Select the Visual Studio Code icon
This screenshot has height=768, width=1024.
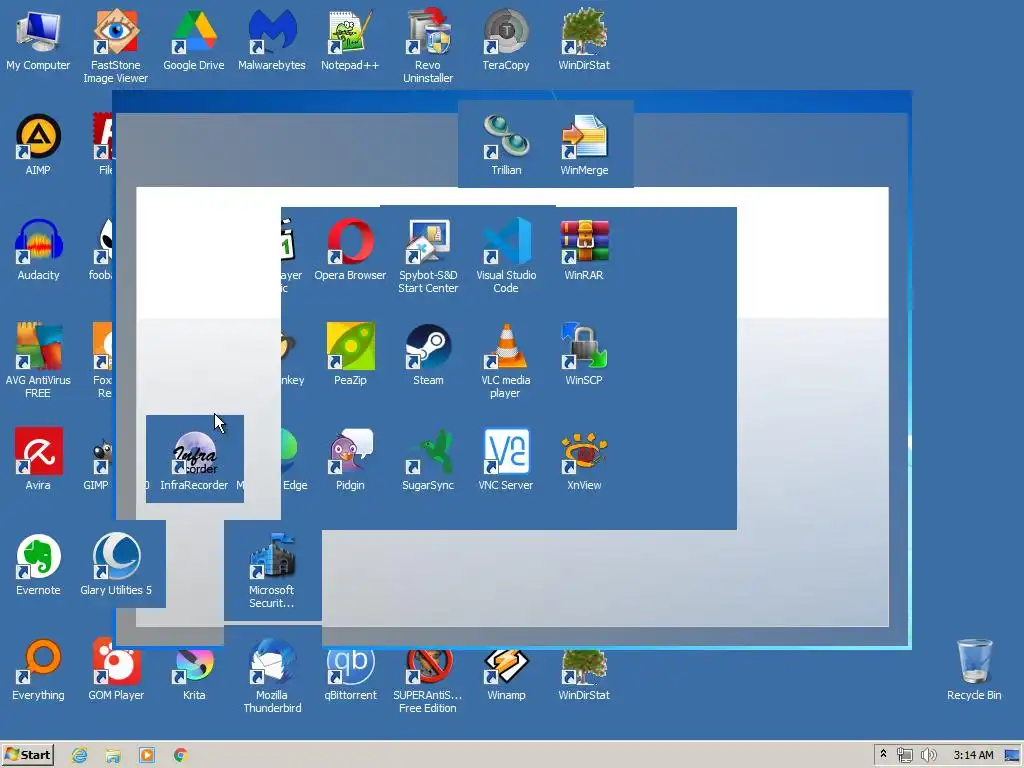(x=506, y=256)
